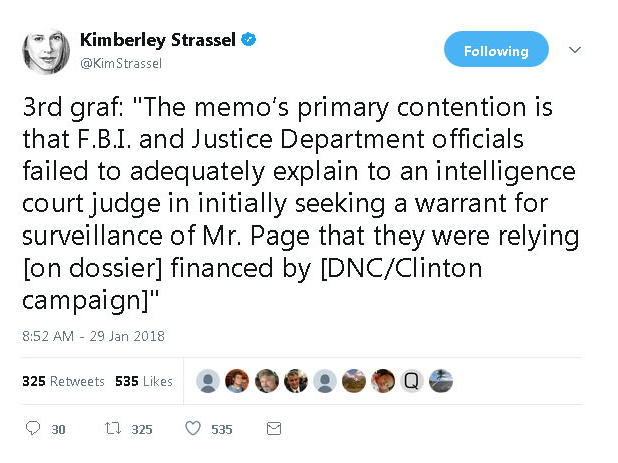This screenshot has width=618, height=463.
Task: Click the 325 count beside retweet icon
Action: click(141, 430)
